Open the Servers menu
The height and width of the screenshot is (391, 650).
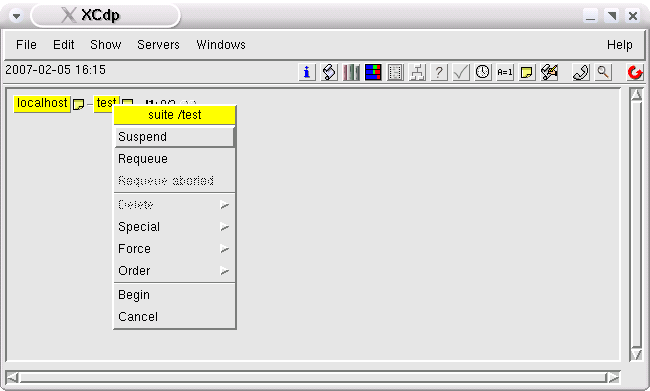pyautogui.click(x=158, y=45)
